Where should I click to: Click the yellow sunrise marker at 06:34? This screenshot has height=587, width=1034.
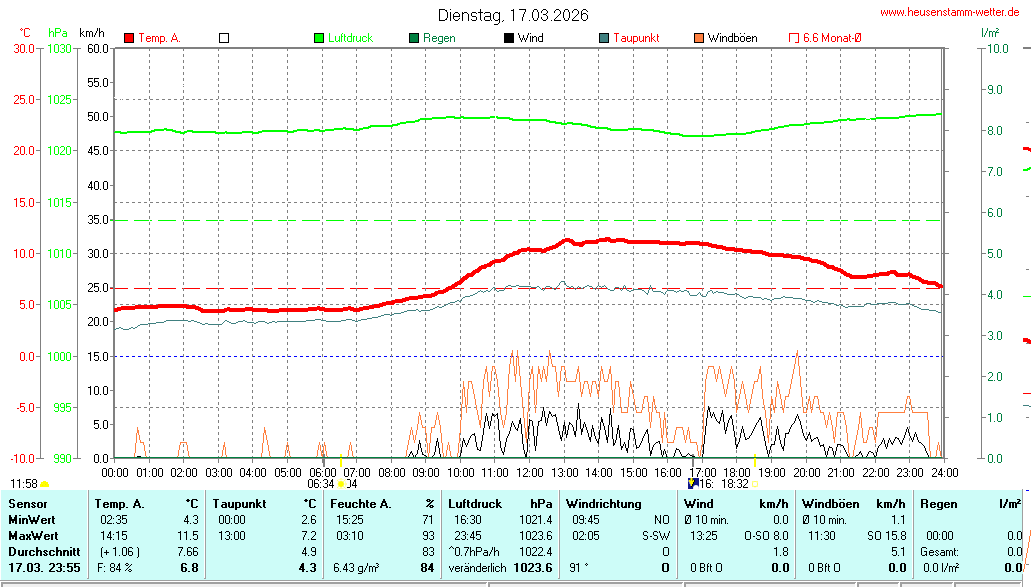point(340,484)
